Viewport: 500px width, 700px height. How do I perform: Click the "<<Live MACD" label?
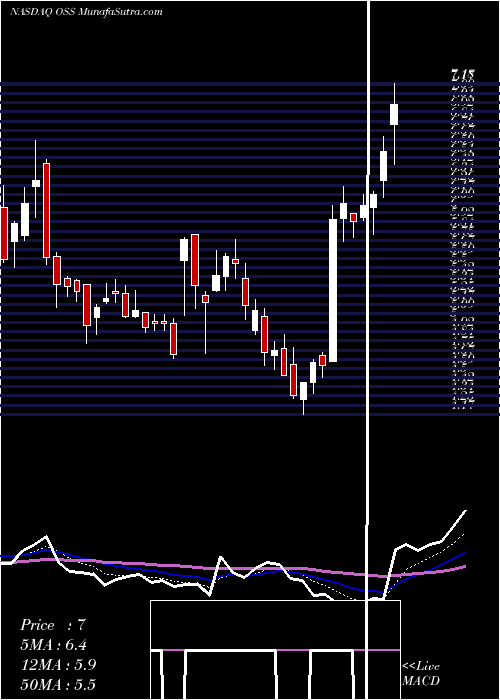point(421,674)
